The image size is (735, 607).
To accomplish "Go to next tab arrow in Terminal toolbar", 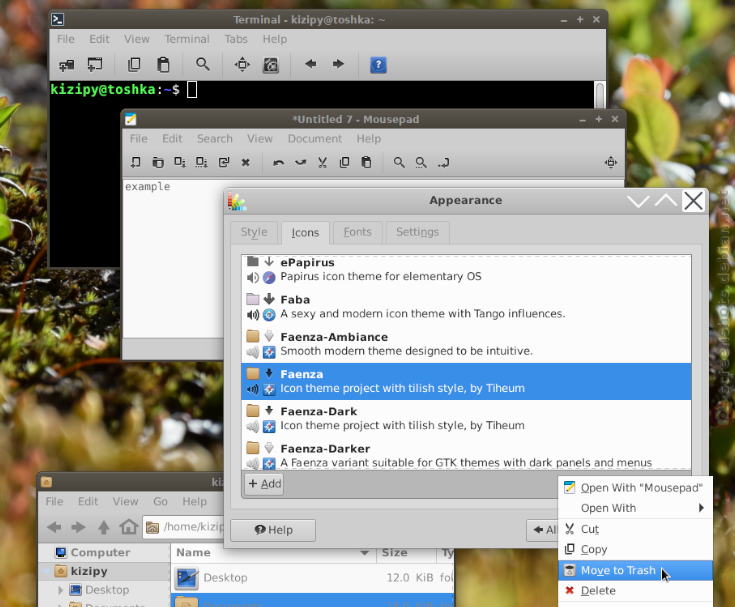I will pyautogui.click(x=338, y=64).
